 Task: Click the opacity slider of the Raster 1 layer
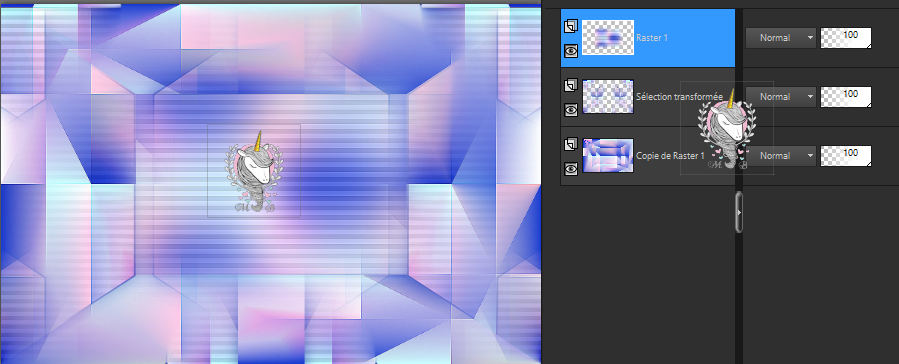(846, 38)
